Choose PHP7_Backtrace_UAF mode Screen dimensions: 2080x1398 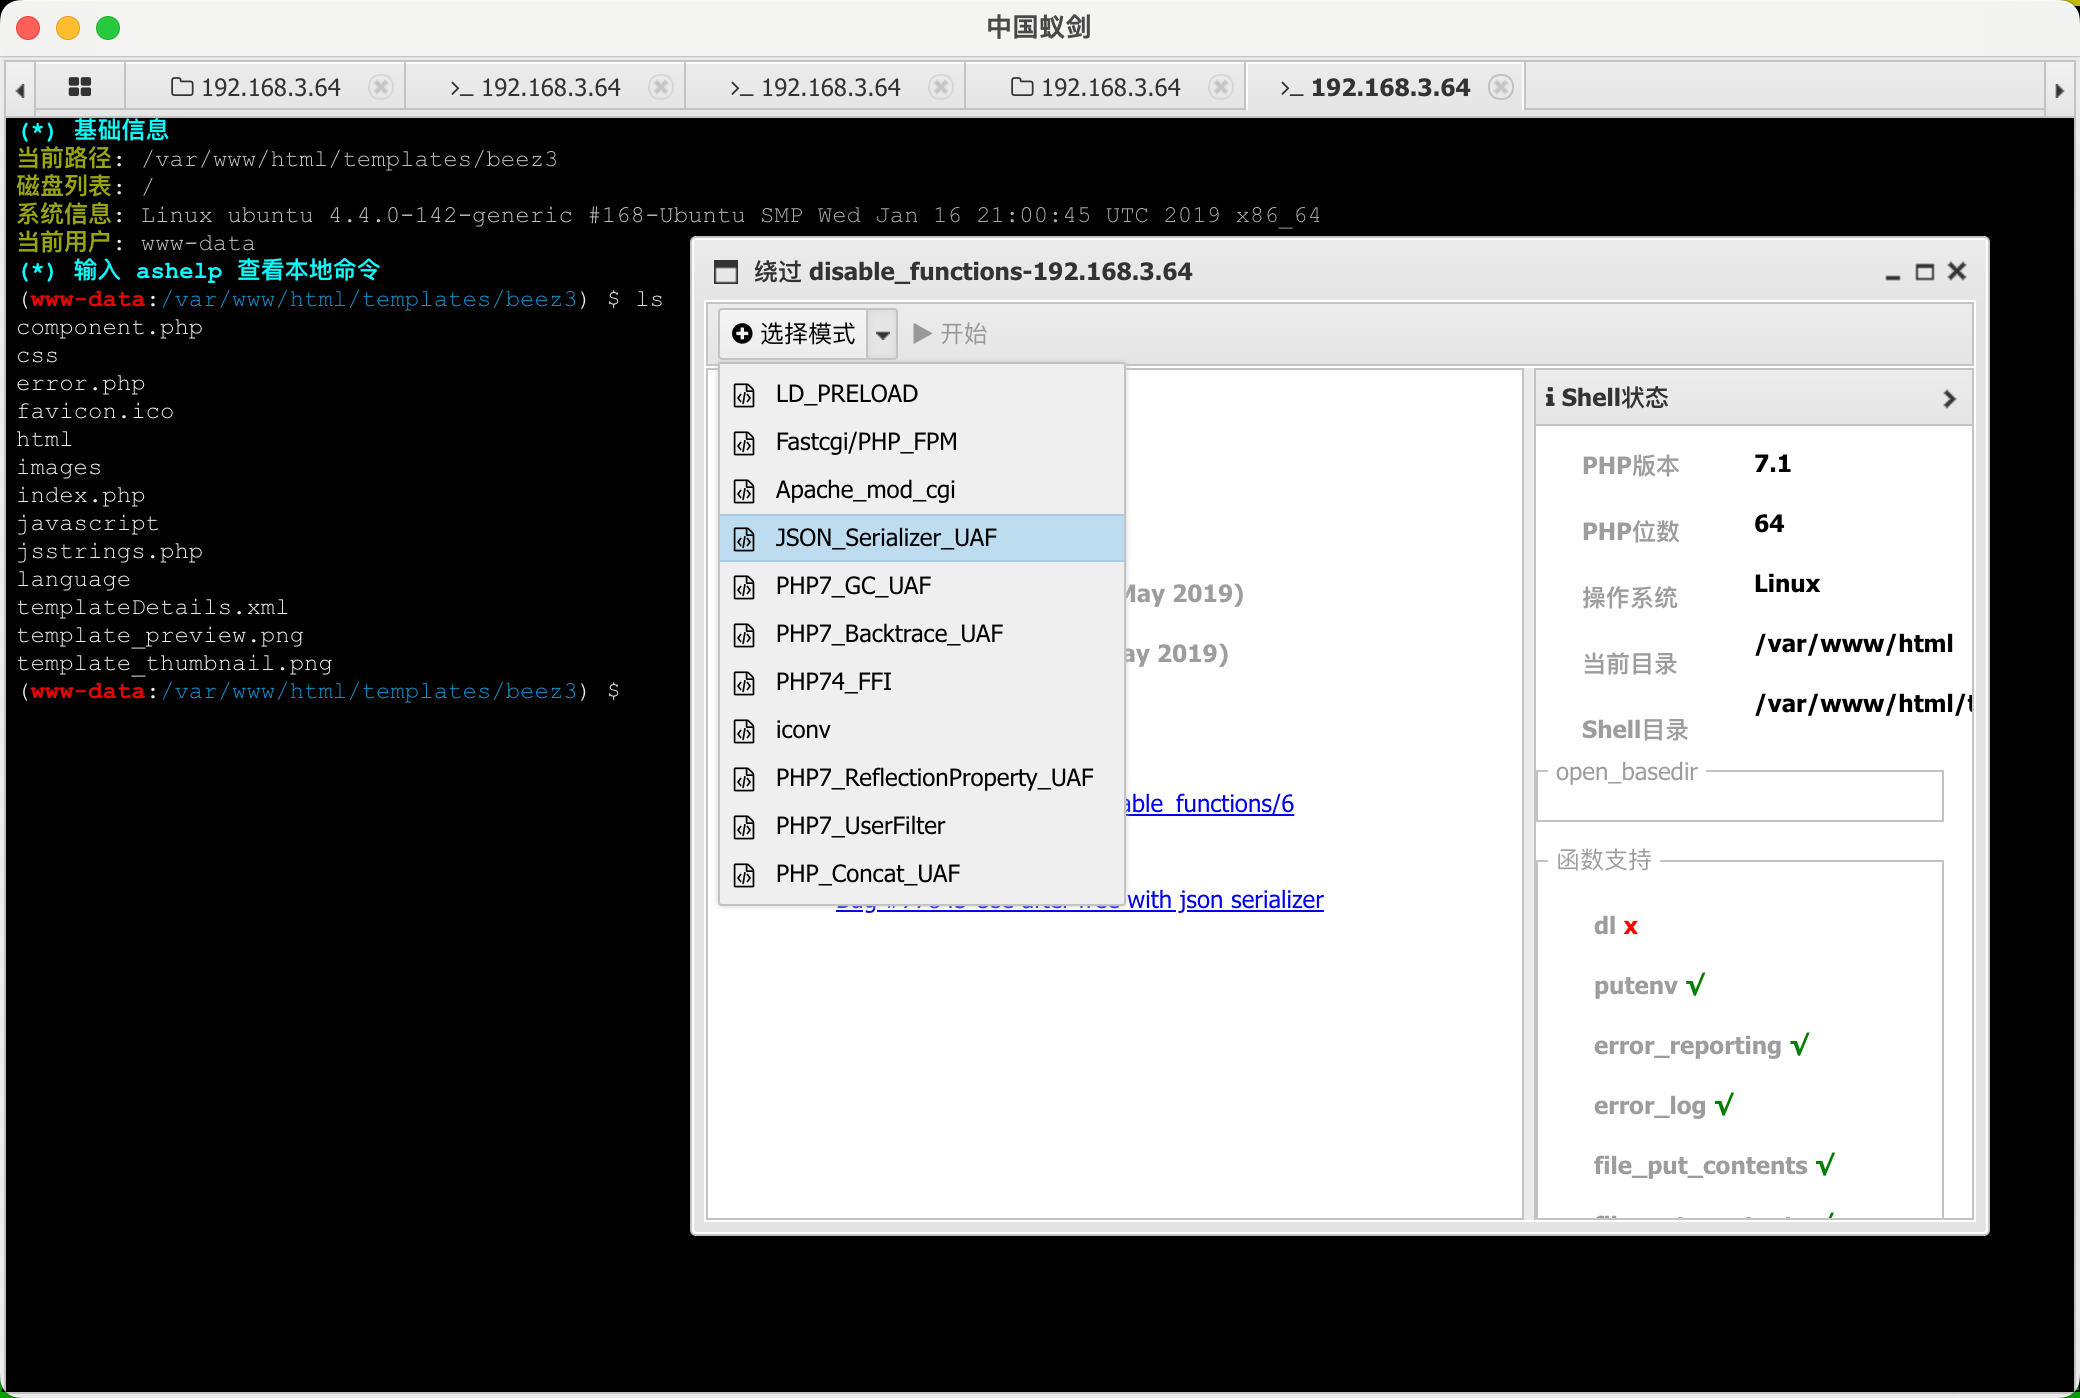tap(922, 634)
